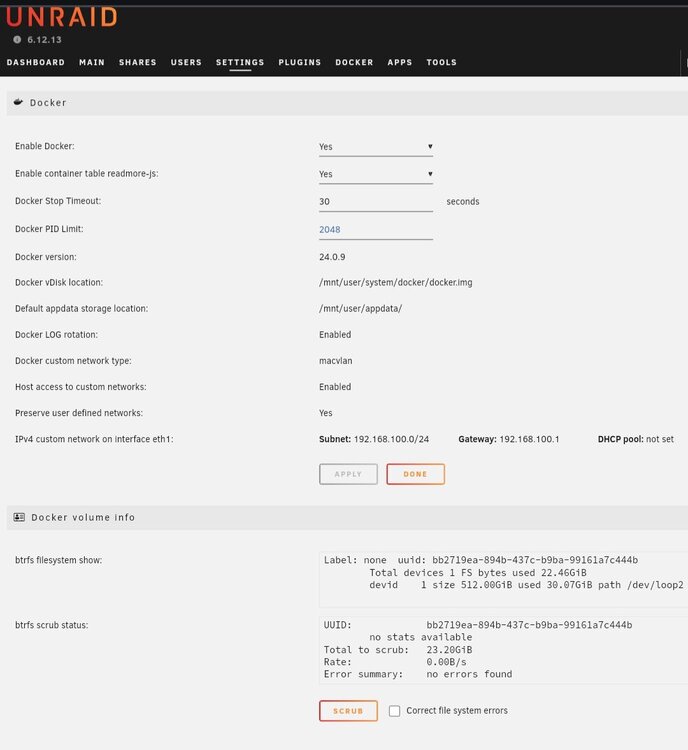The width and height of the screenshot is (688, 750).
Task: Click the Preserve user defined networks Yes value
Action: (325, 413)
